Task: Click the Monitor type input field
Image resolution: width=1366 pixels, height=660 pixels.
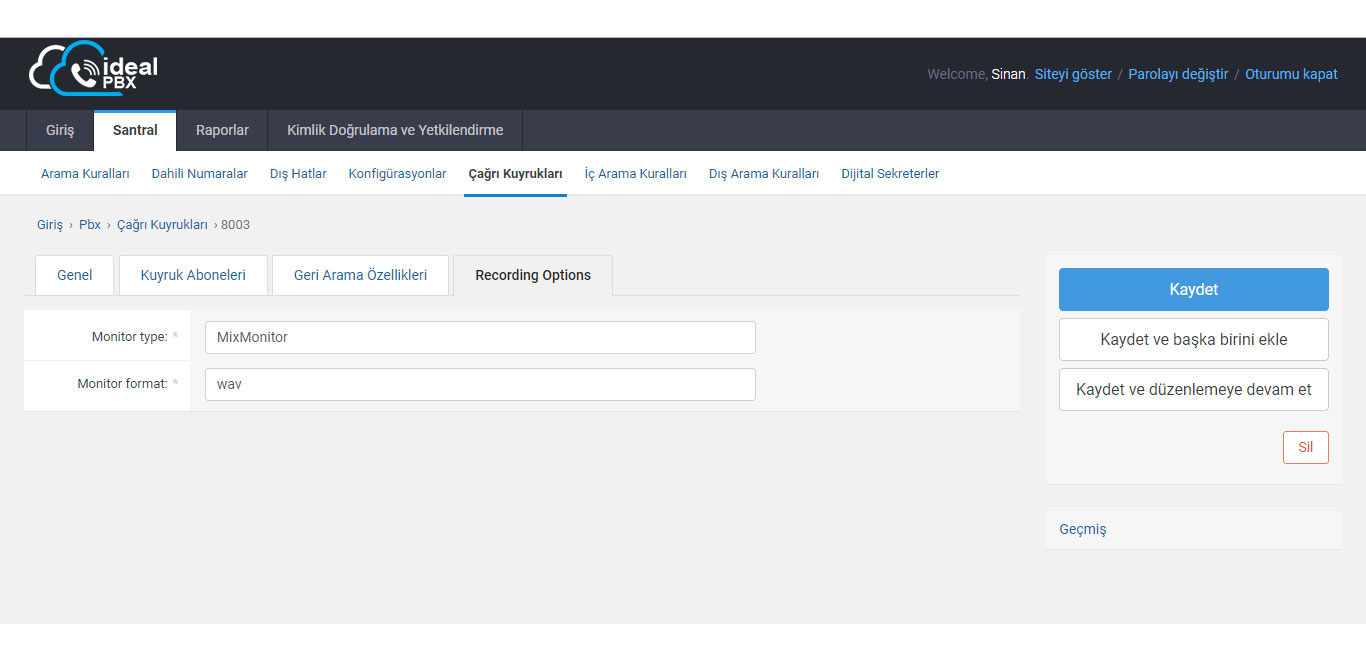Action: point(480,337)
